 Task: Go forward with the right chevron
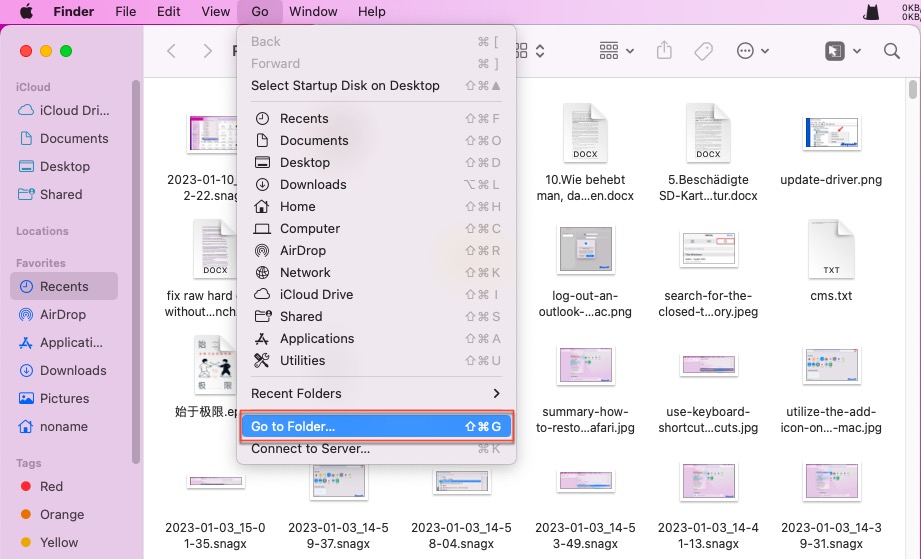207,51
